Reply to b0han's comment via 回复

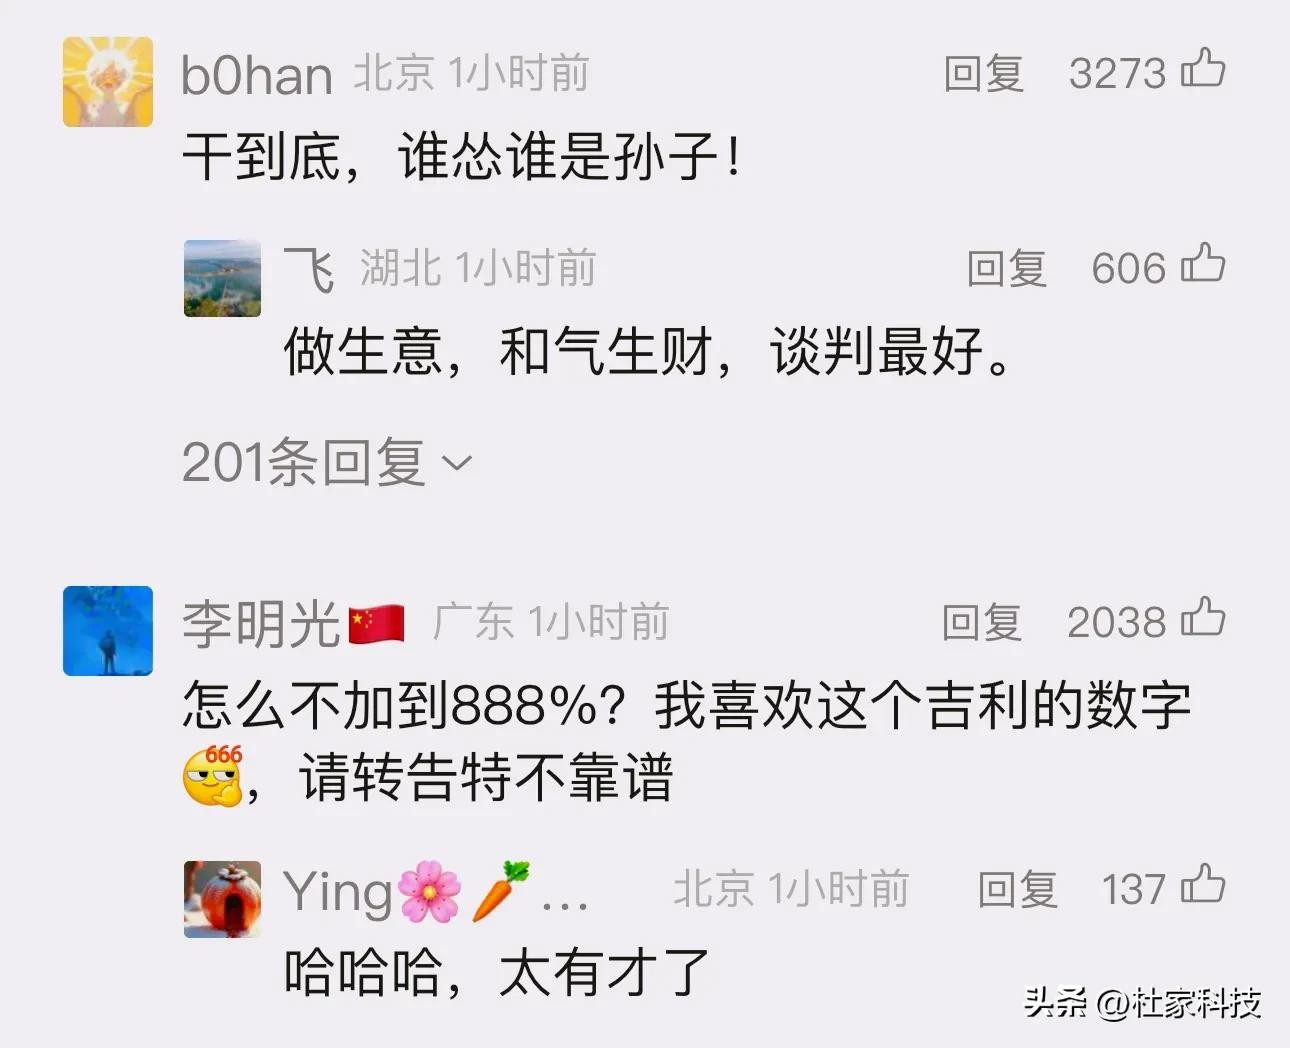984,74
